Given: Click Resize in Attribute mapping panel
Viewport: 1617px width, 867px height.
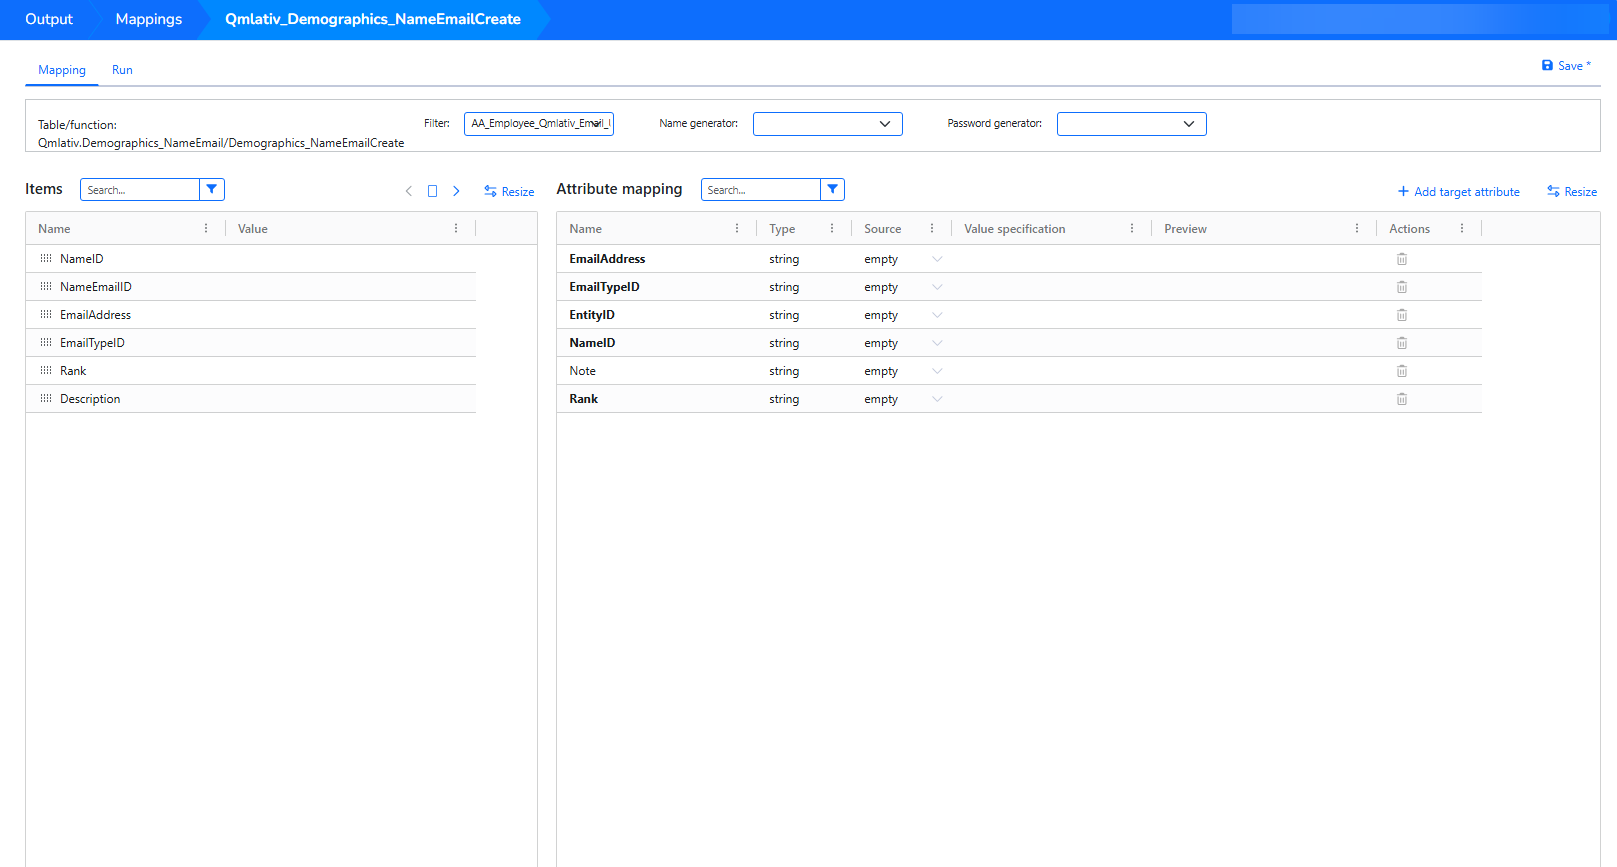Looking at the screenshot, I should (x=1572, y=192).
